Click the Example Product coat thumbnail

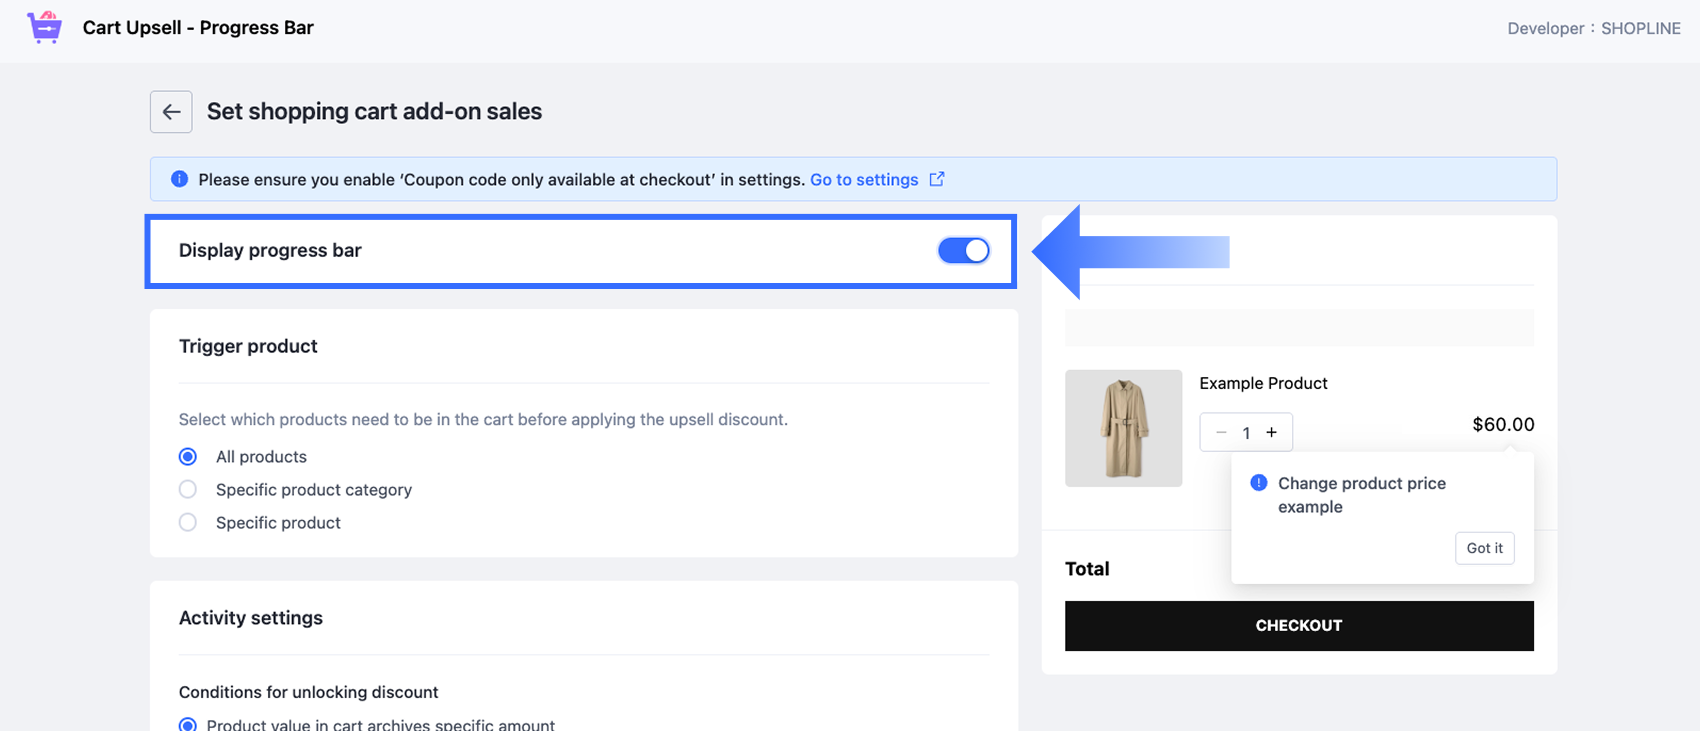[x=1123, y=428]
